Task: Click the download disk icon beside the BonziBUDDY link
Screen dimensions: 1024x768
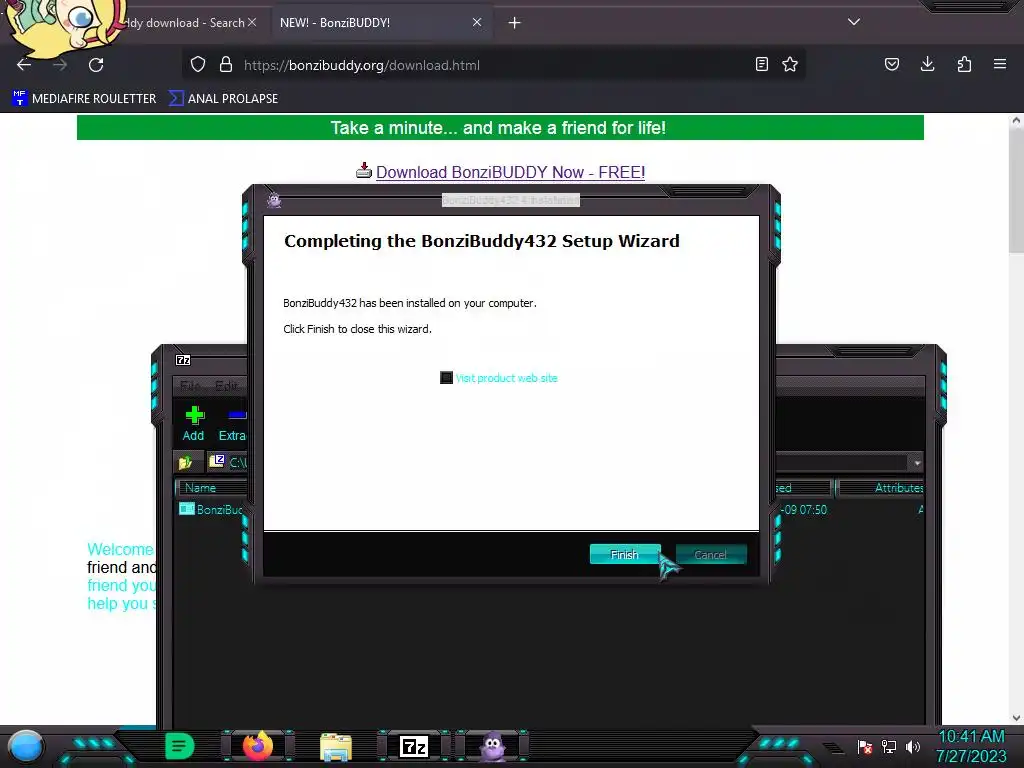Action: 364,171
